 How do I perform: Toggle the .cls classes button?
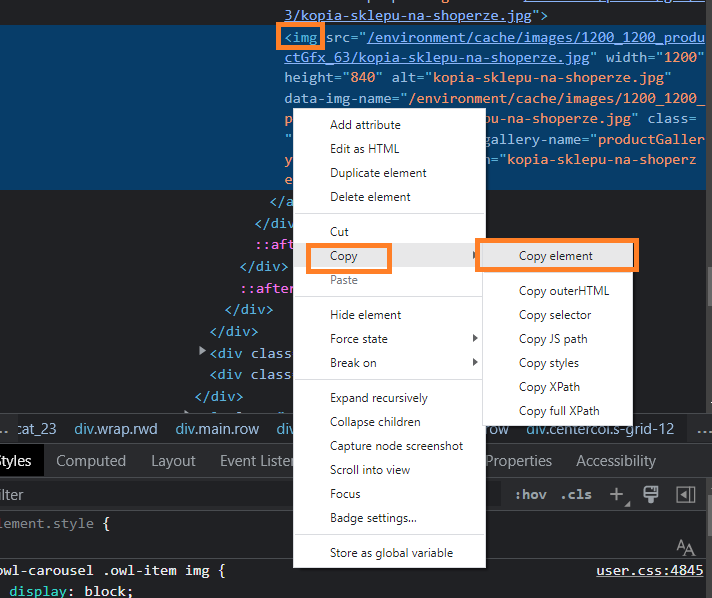coord(575,495)
